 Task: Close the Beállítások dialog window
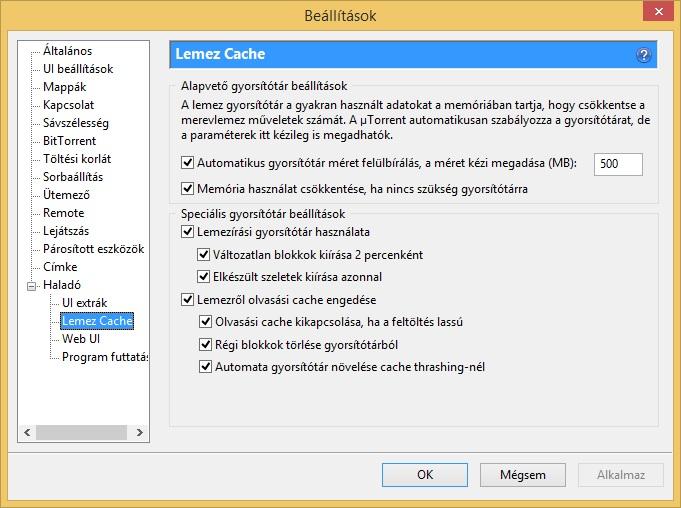tap(658, 11)
